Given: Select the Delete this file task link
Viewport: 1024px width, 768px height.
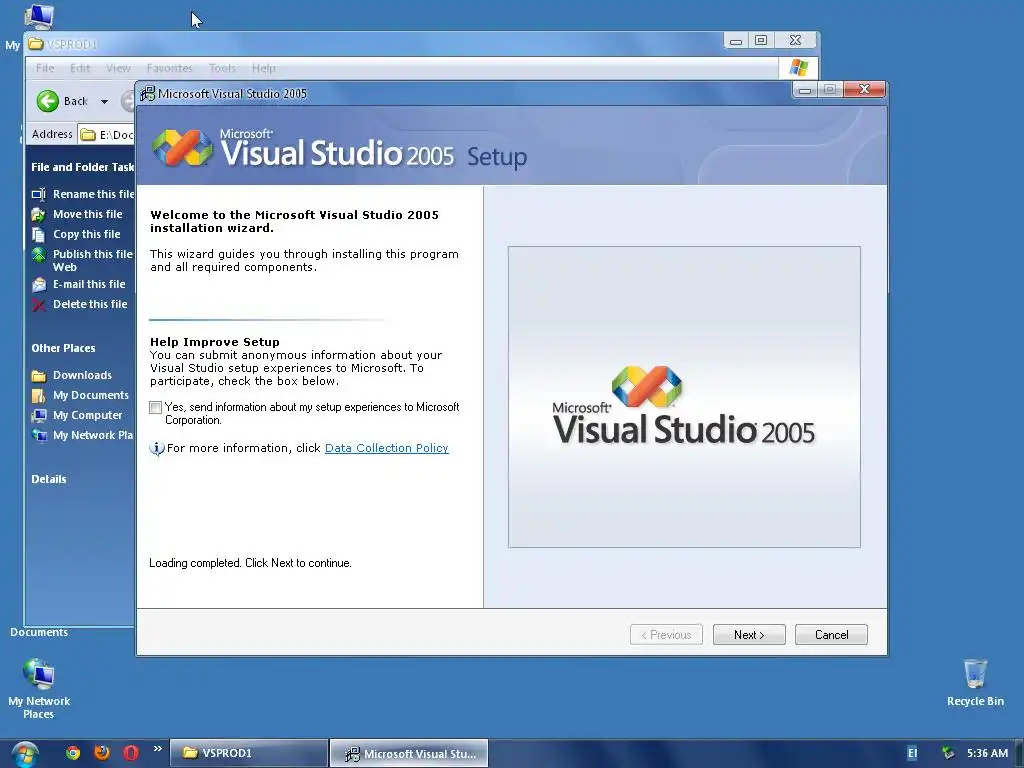Looking at the screenshot, I should [x=90, y=304].
